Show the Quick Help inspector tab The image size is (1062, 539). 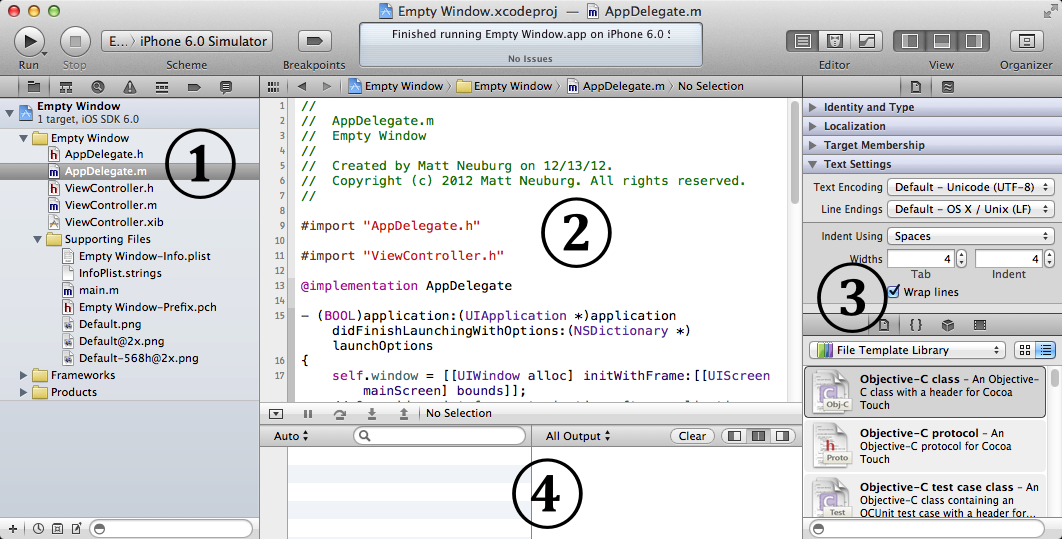(x=948, y=87)
